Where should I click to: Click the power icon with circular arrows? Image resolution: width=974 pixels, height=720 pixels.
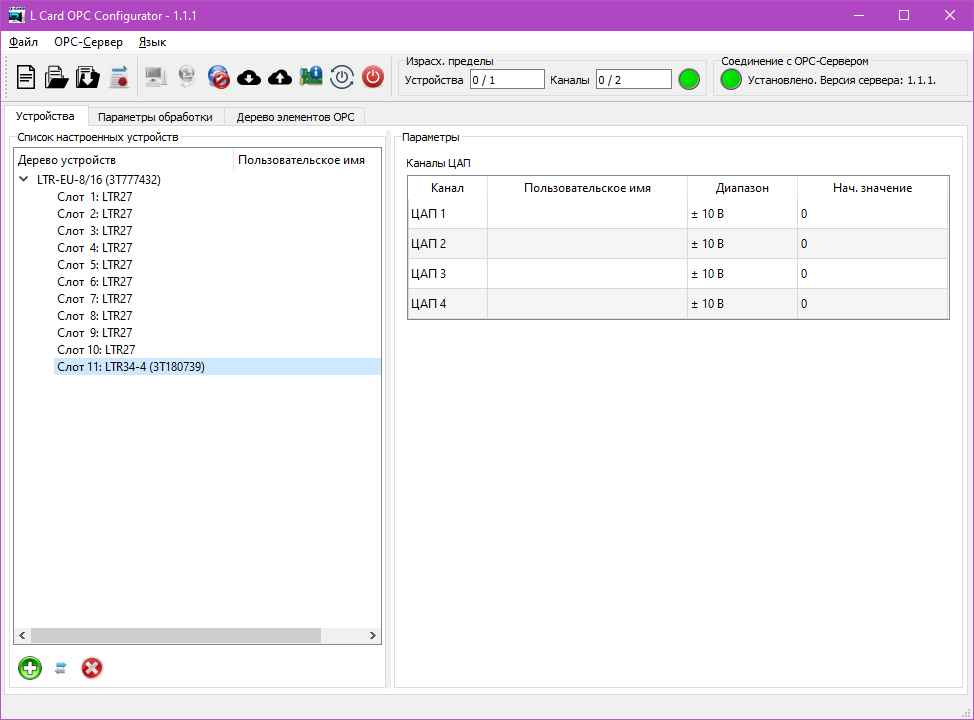(x=342, y=77)
